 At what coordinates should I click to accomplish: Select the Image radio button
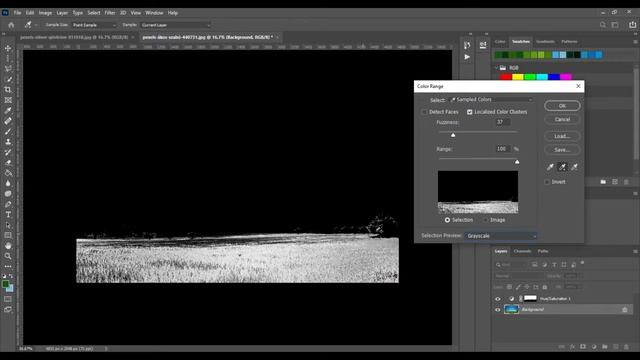pos(485,220)
